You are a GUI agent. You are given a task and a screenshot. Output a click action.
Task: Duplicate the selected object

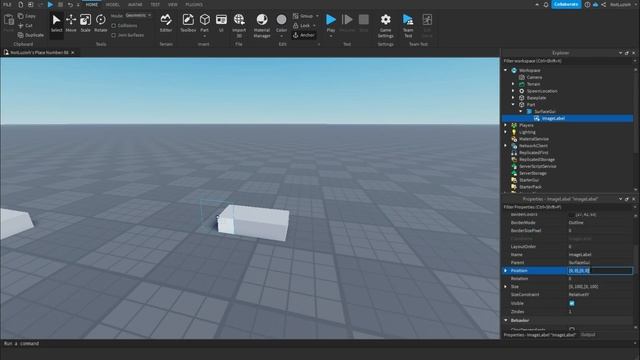[31, 35]
